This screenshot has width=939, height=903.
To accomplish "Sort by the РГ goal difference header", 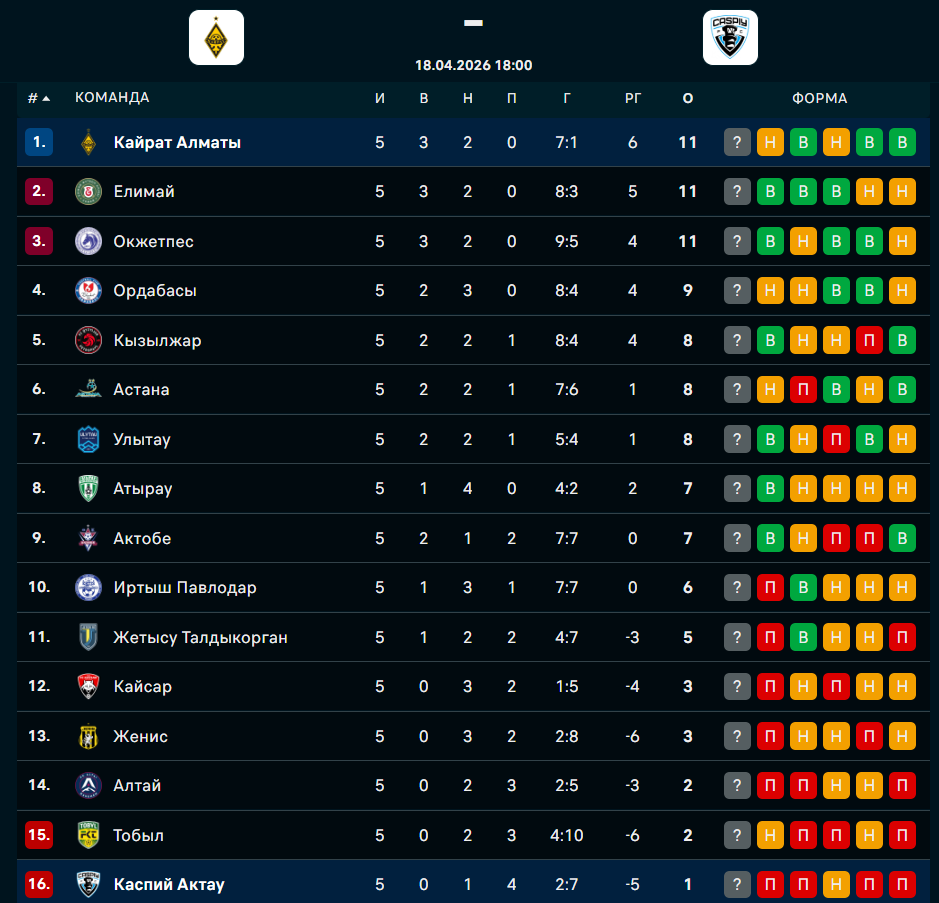I will click(633, 98).
